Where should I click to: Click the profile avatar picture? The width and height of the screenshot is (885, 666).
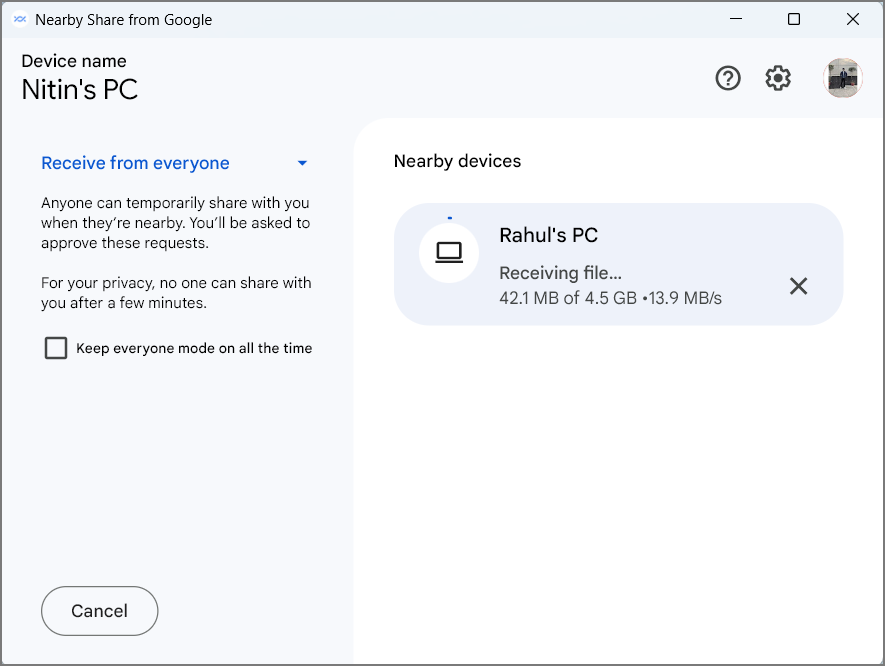(842, 78)
